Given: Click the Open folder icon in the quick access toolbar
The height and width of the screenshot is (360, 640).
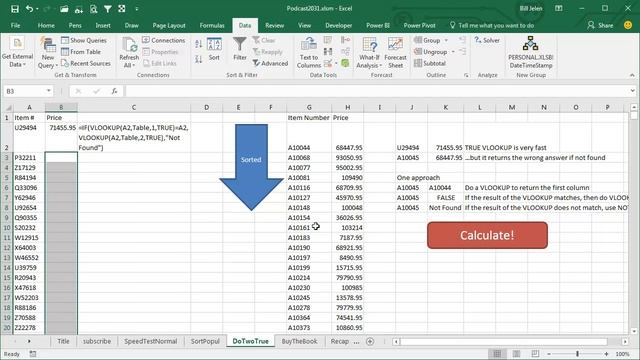Looking at the screenshot, I should click(x=64, y=9).
